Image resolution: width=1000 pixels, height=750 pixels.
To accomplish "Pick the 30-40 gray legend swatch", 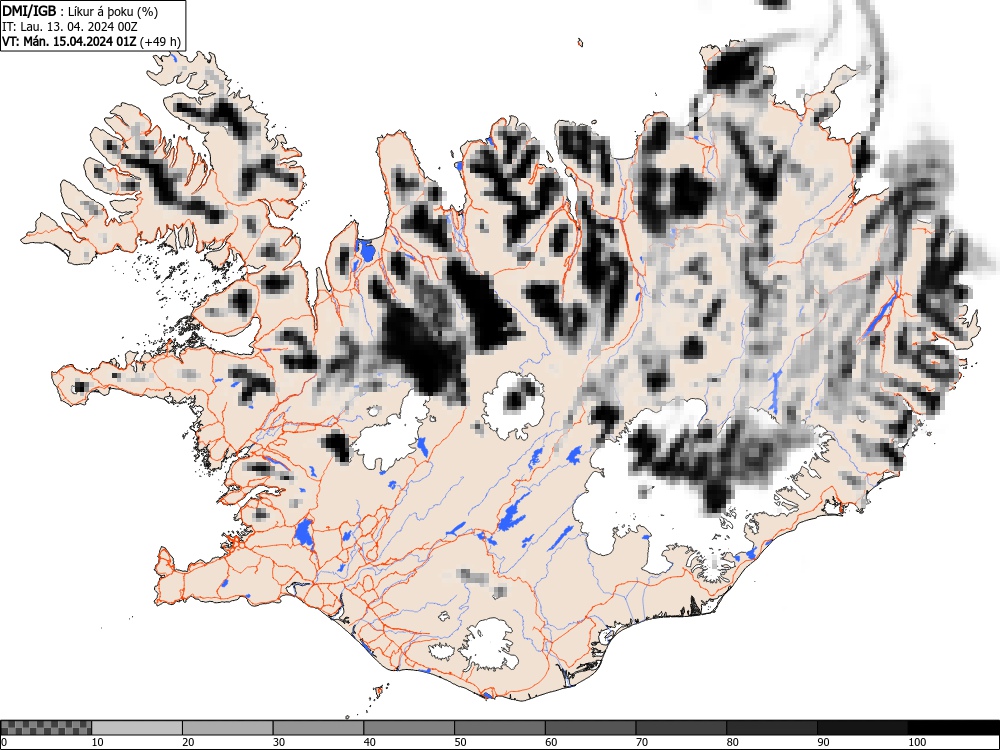I will (x=318, y=727).
